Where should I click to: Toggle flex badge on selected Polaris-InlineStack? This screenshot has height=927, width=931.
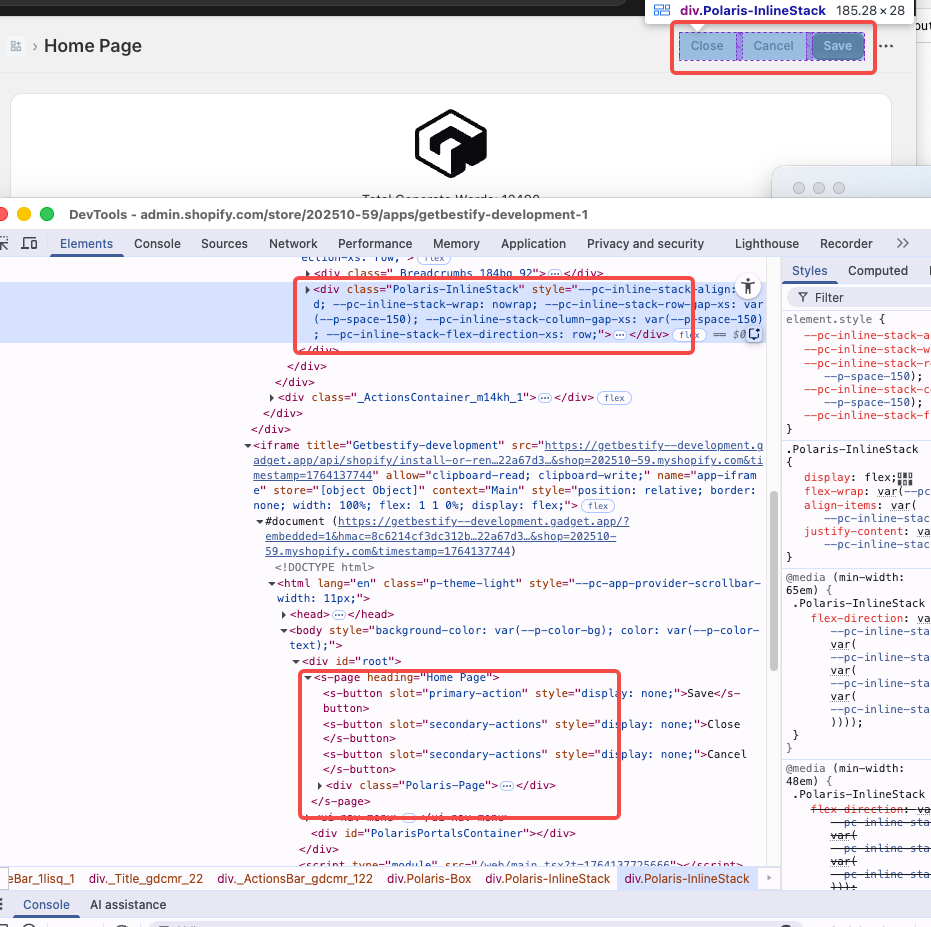(x=689, y=335)
